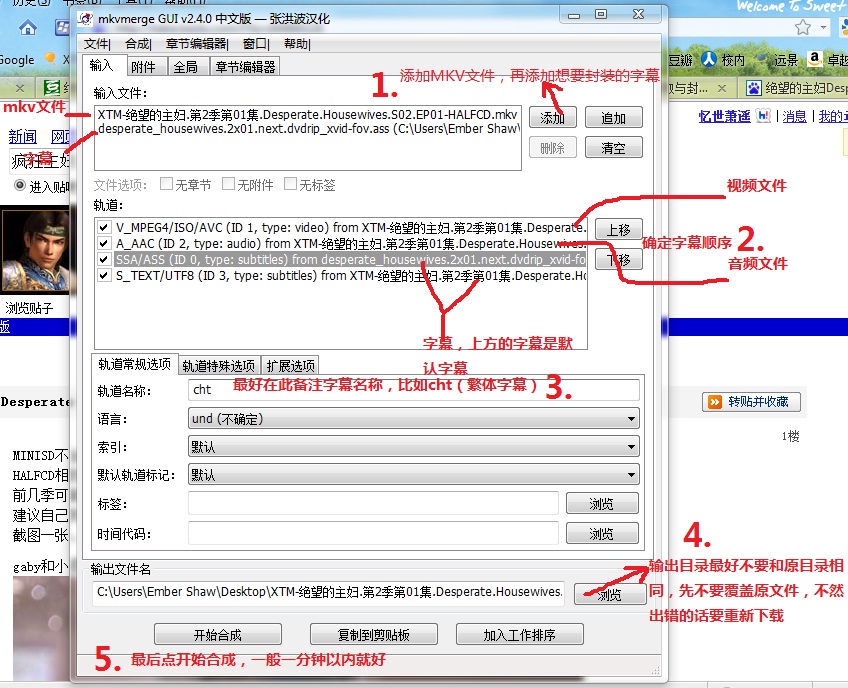Click 浏览 next to 时间代码 field
This screenshot has height=688, width=848.
pos(602,533)
